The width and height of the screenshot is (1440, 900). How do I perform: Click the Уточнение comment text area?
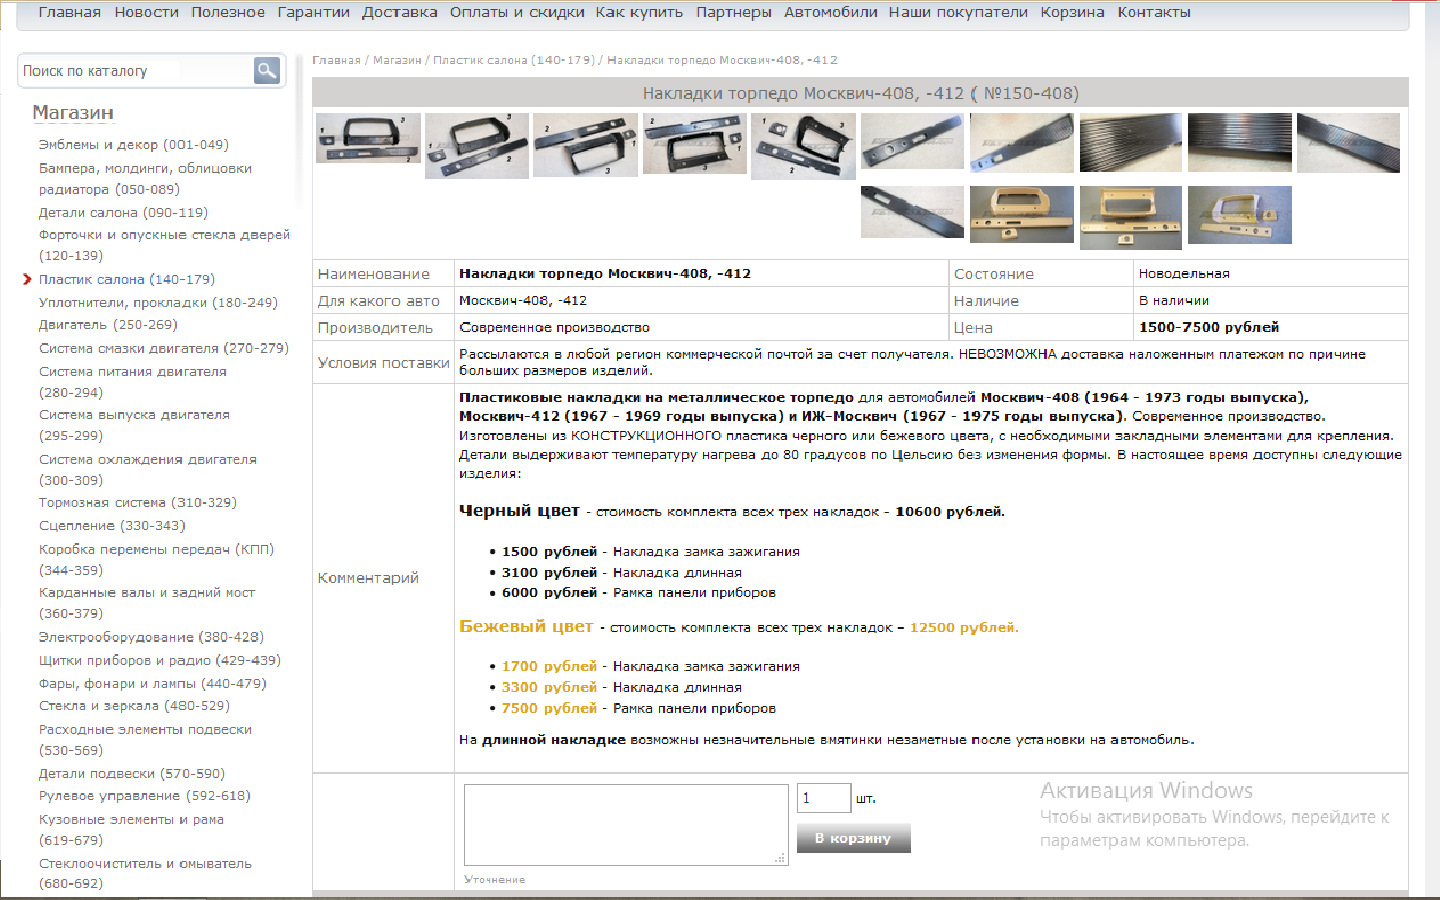(626, 825)
